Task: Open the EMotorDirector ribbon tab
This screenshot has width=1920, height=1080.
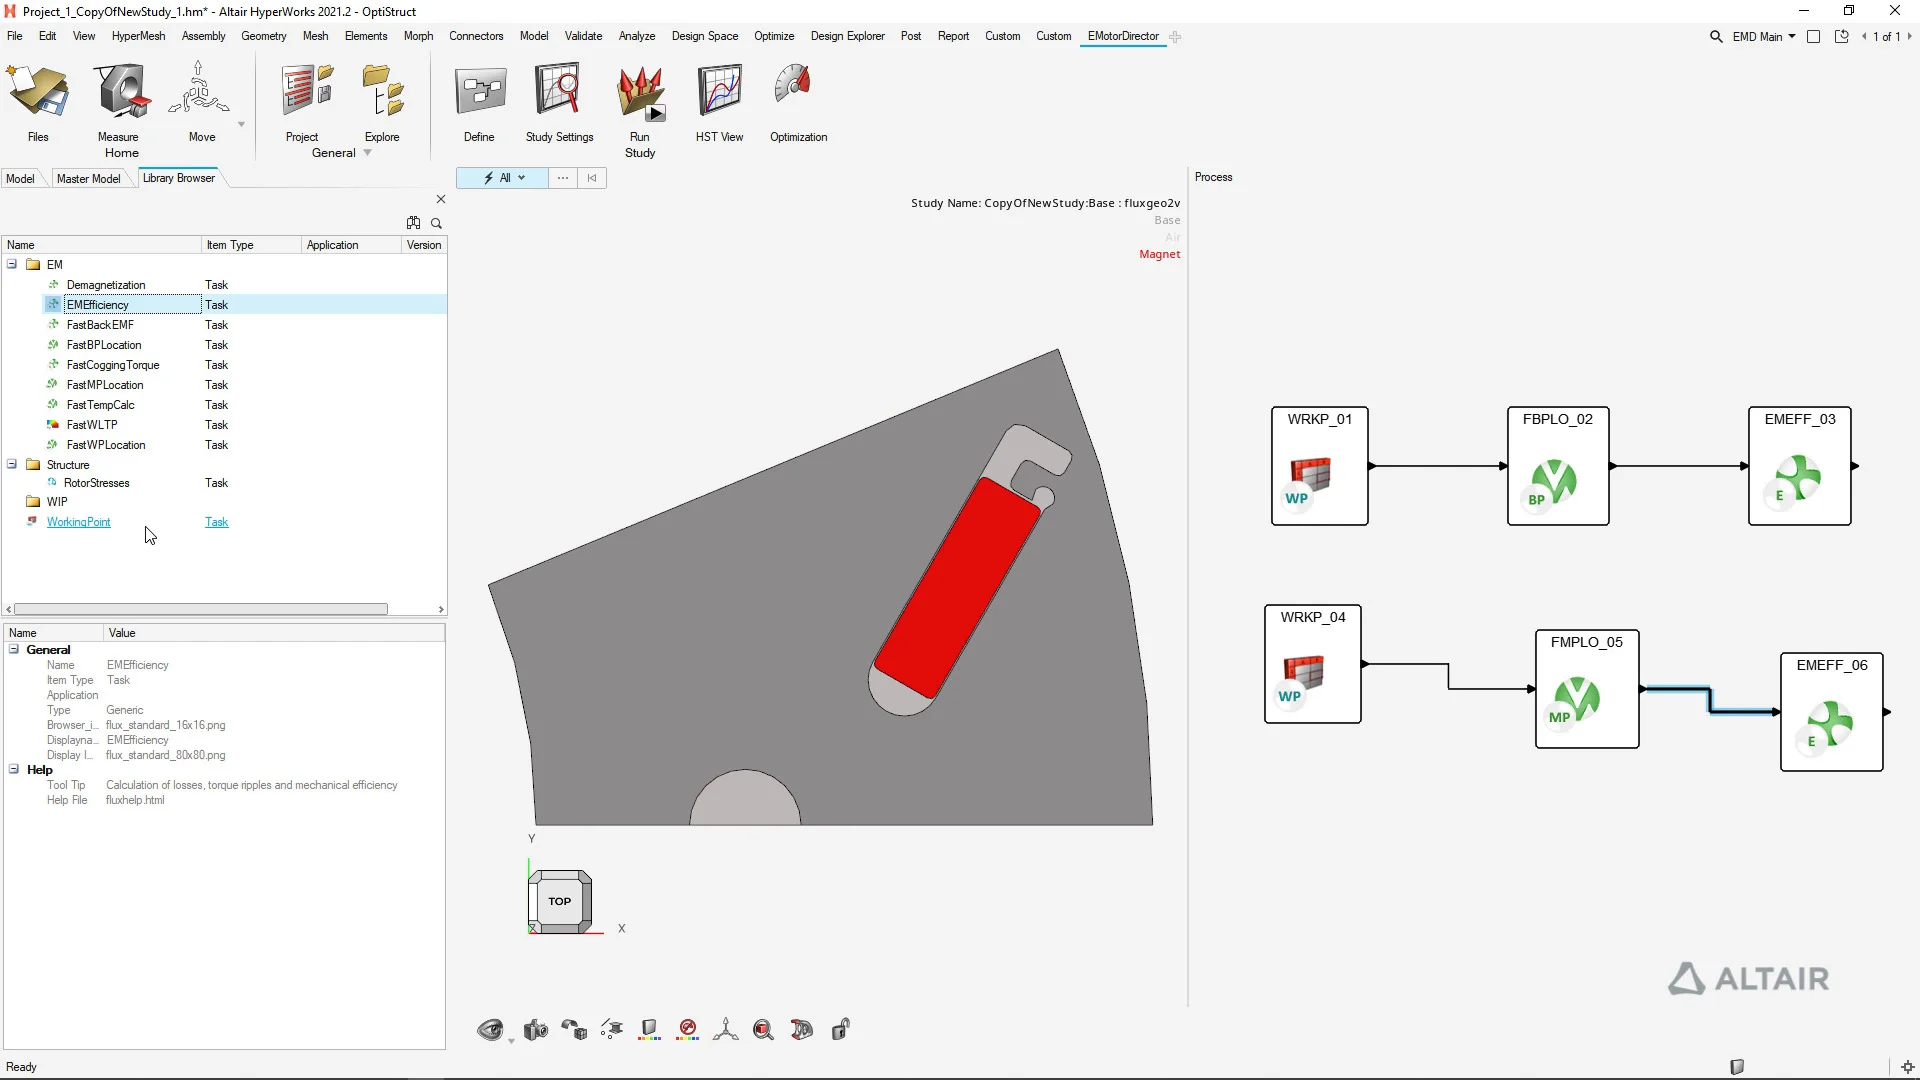Action: point(1123,36)
